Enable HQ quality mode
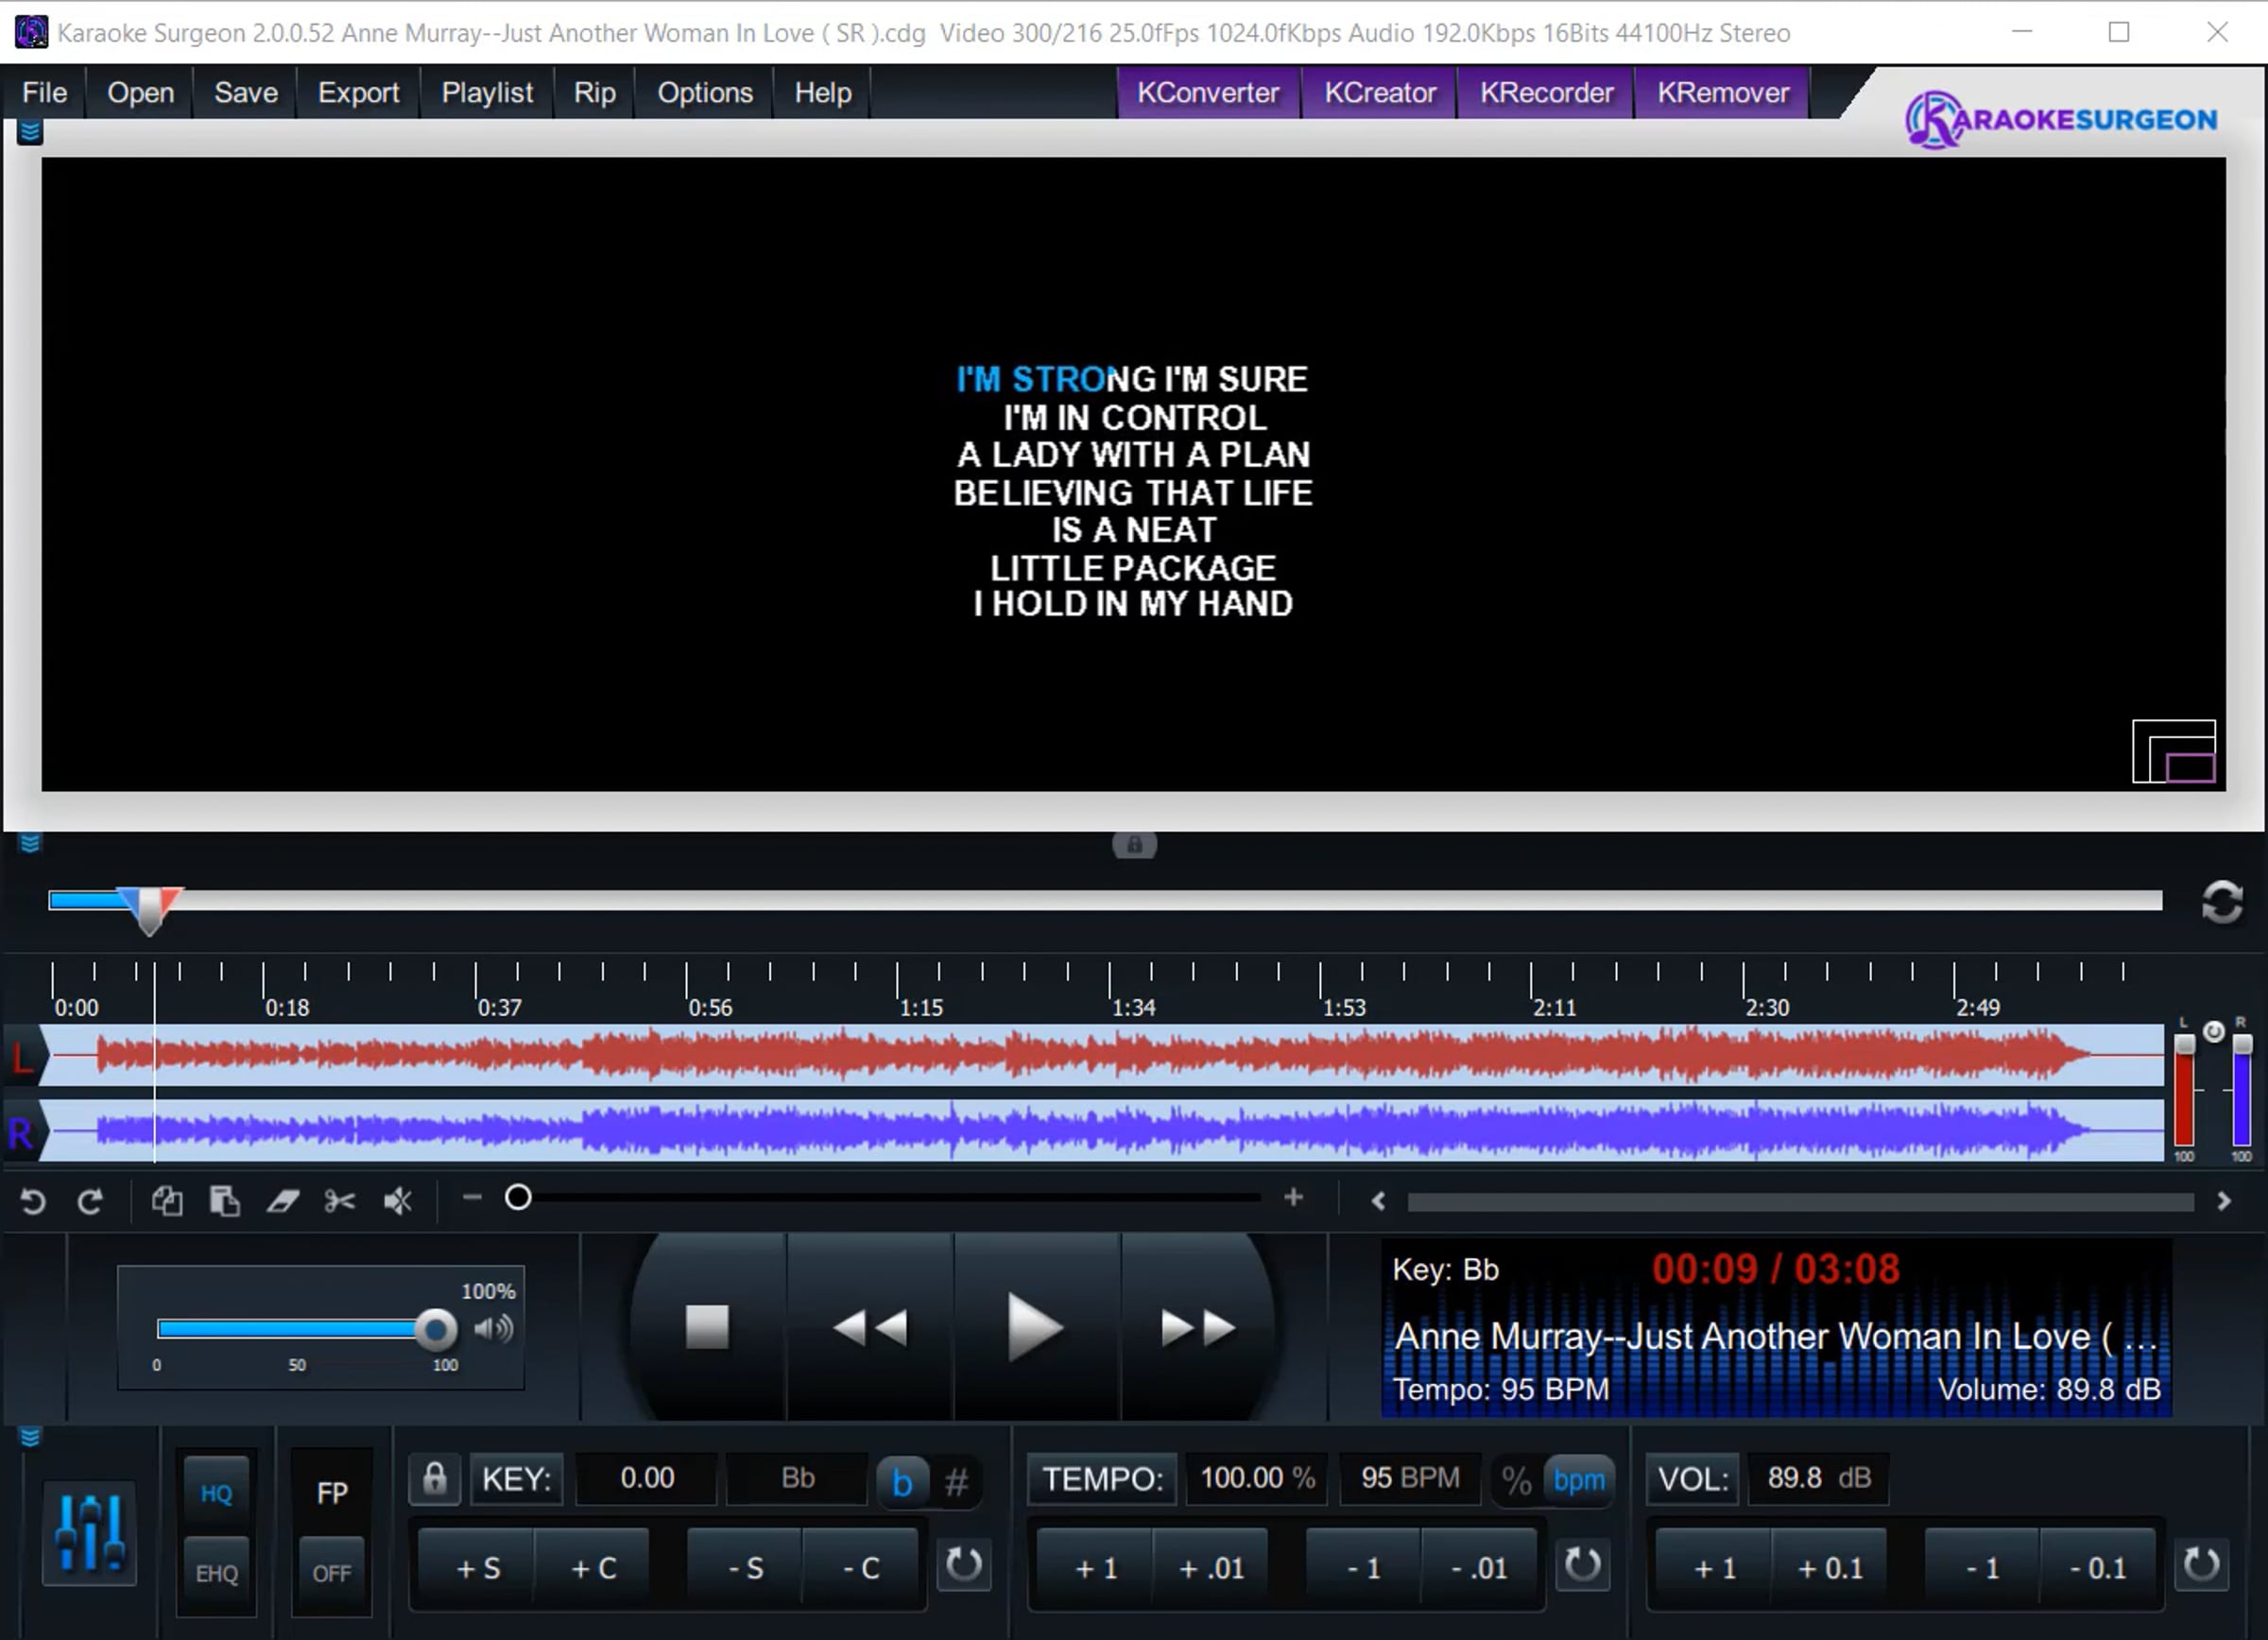 point(216,1493)
